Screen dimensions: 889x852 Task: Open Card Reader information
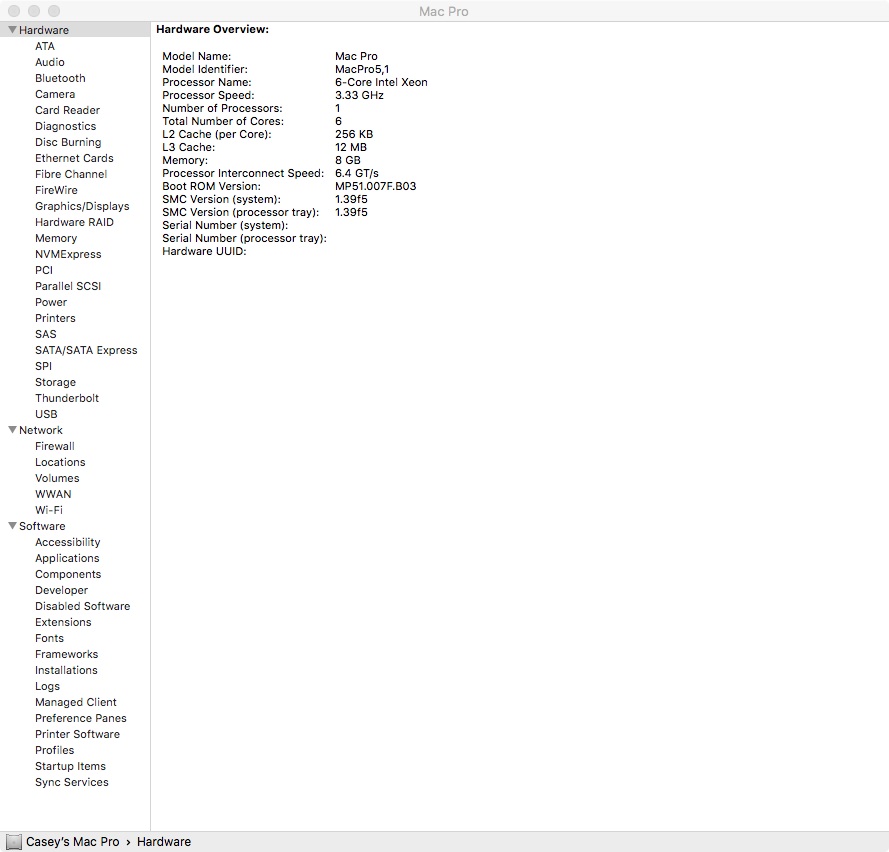(x=67, y=110)
